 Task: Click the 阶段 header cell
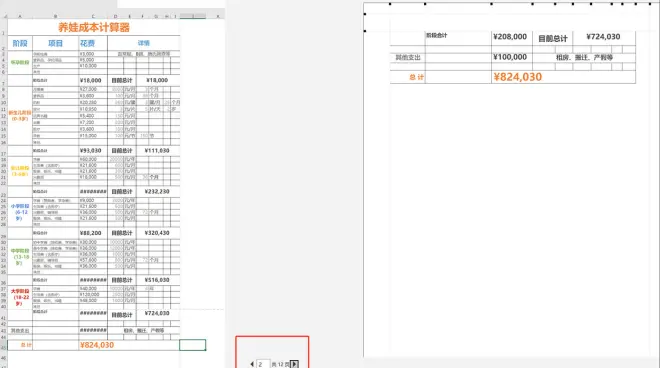coord(20,43)
